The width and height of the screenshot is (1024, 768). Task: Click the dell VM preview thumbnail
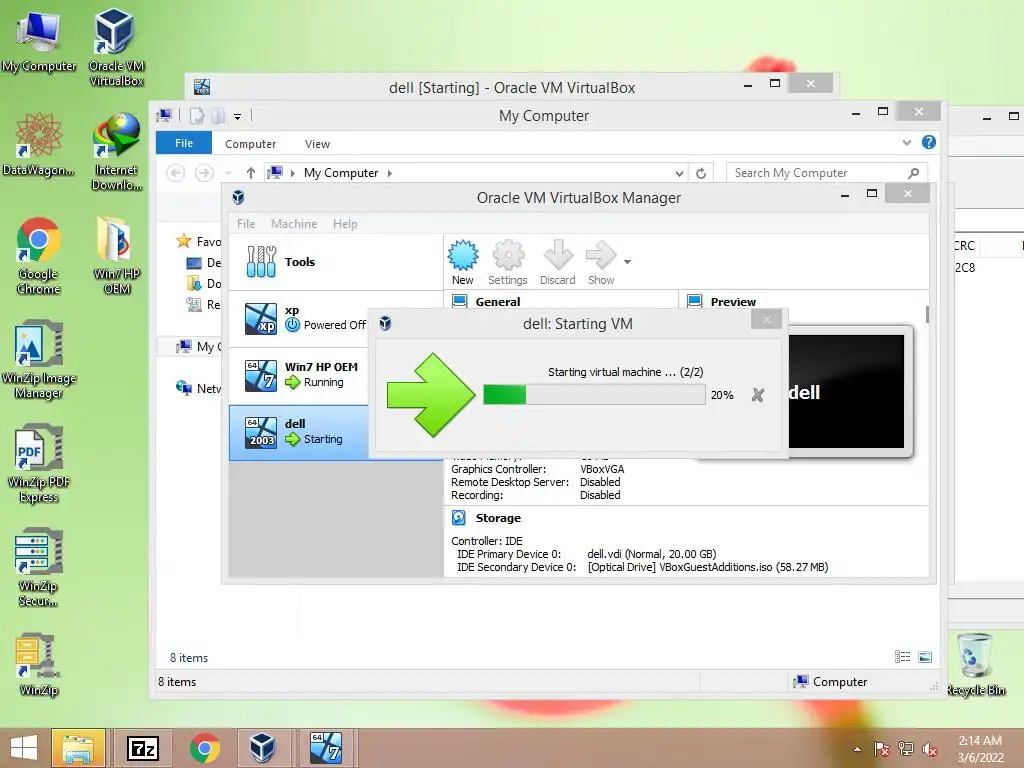click(x=846, y=392)
